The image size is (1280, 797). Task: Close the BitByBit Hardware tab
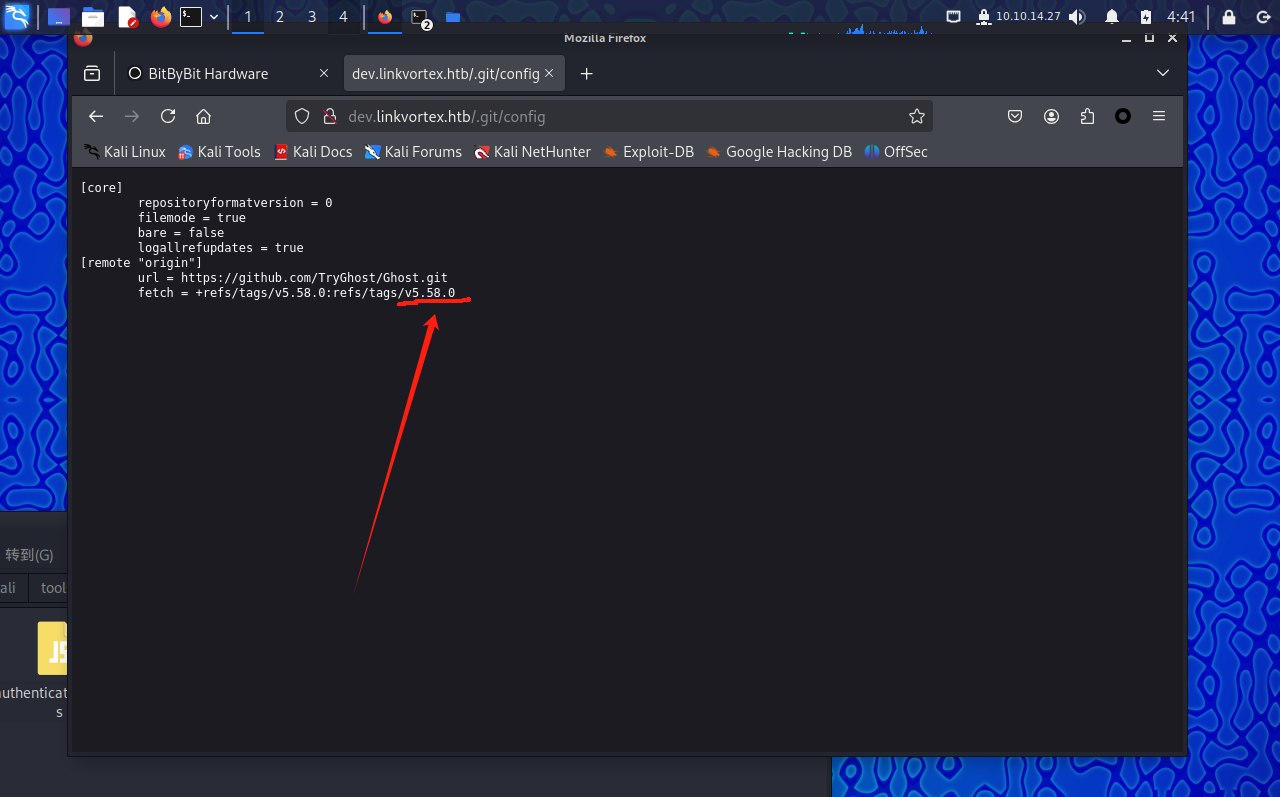tap(324, 74)
